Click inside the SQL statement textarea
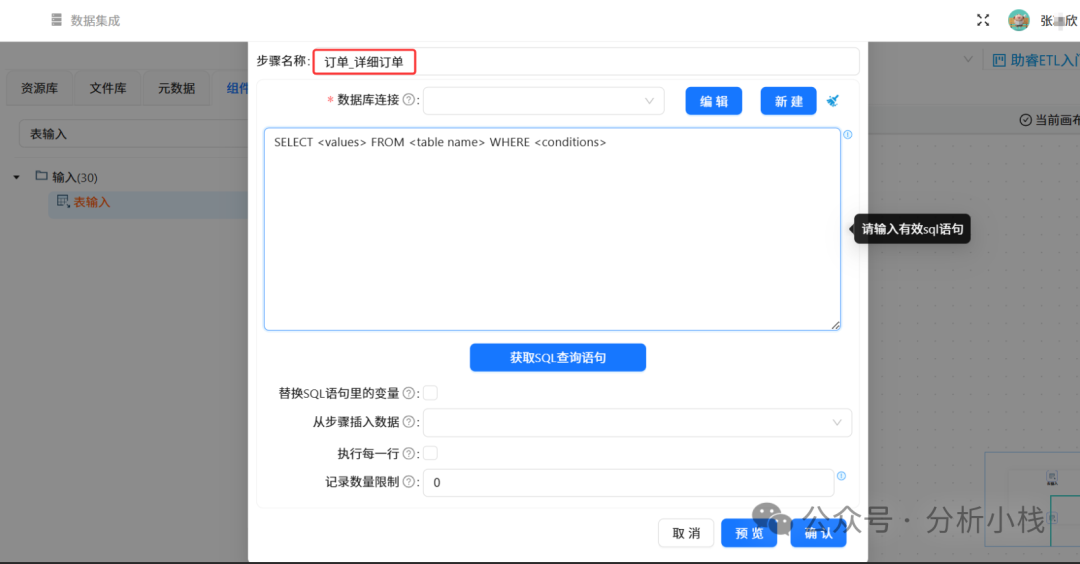 (x=552, y=229)
